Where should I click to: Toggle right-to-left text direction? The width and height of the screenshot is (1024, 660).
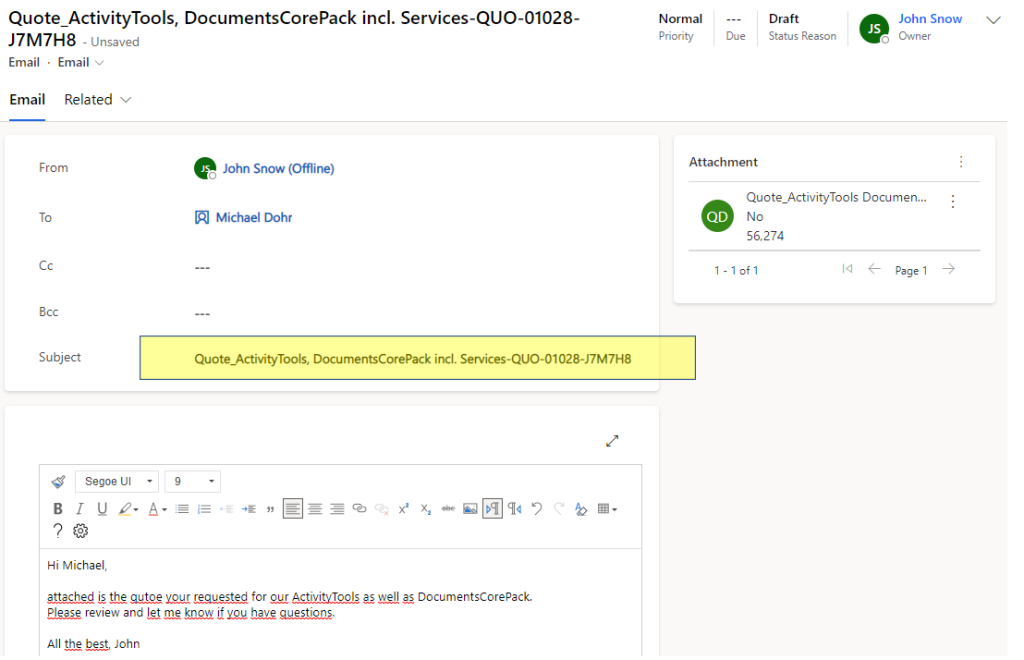click(514, 508)
